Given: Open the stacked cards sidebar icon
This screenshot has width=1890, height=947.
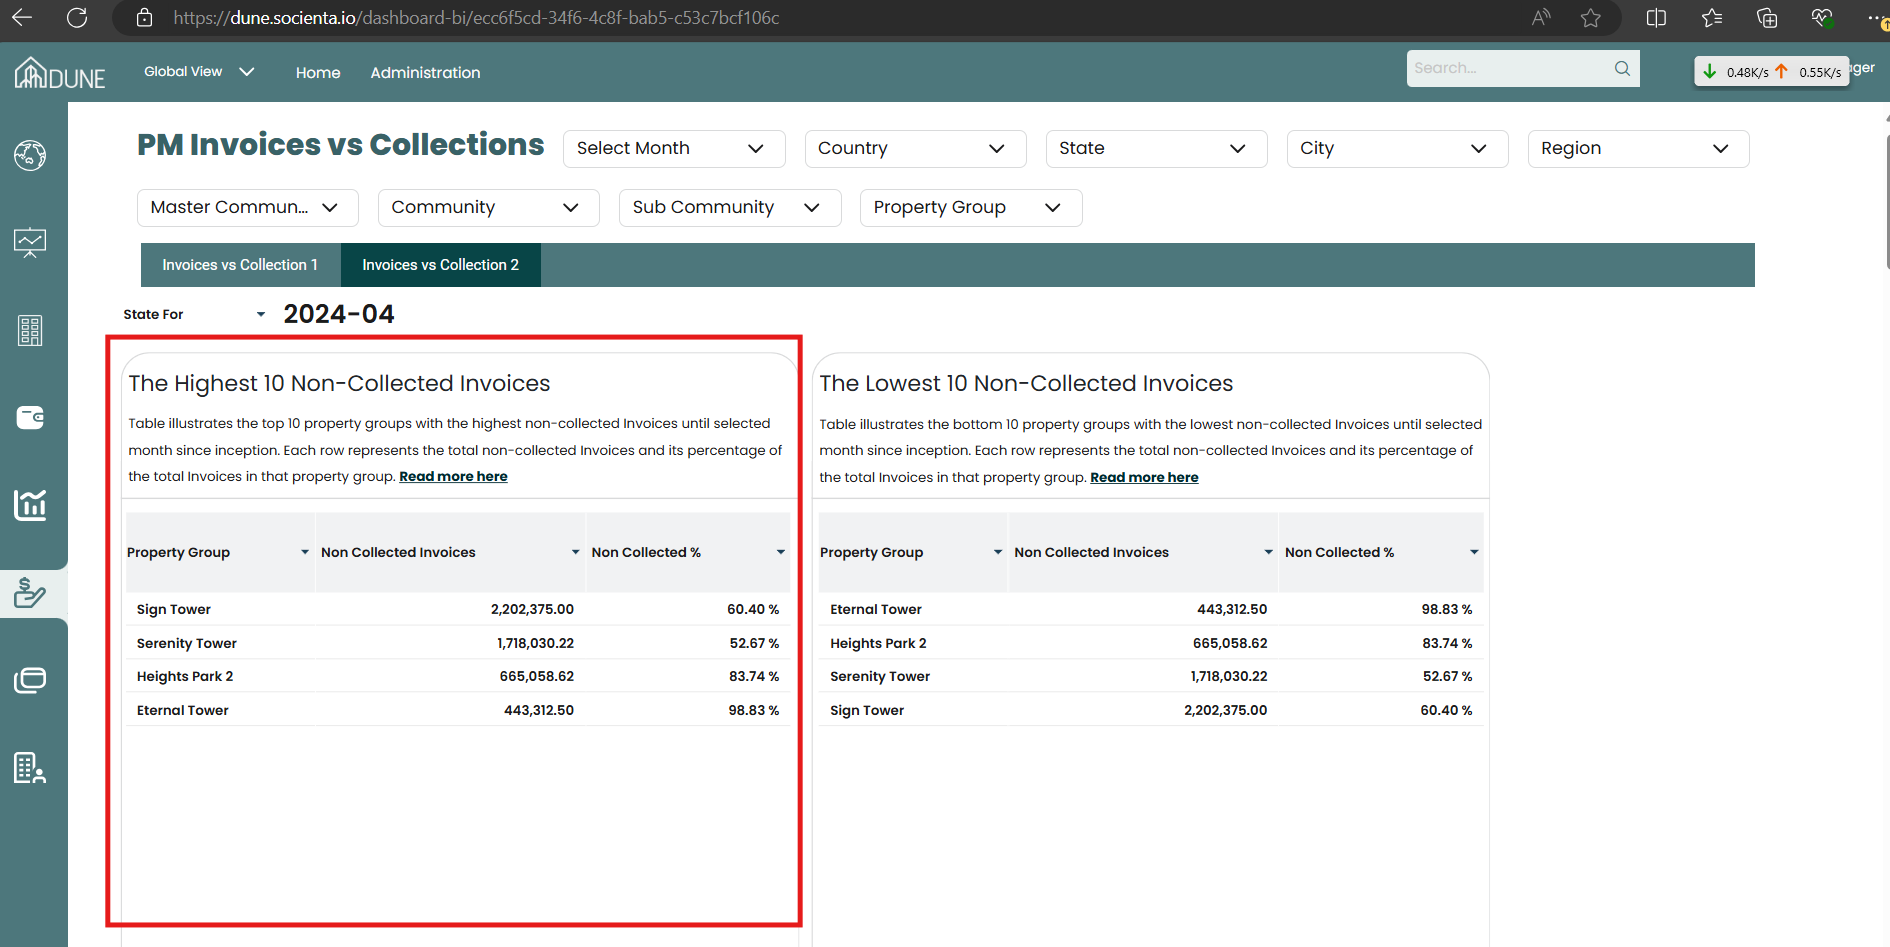Looking at the screenshot, I should pyautogui.click(x=30, y=680).
